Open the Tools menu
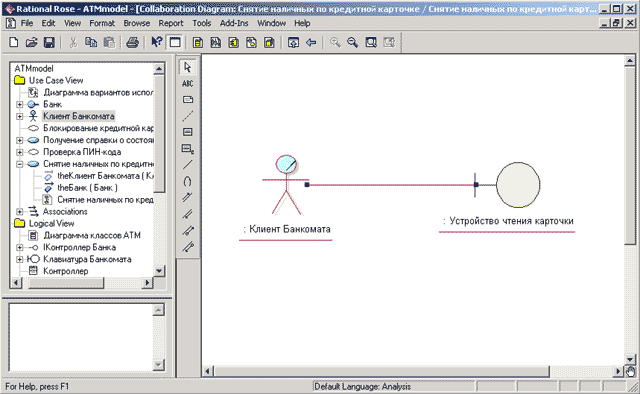The image size is (640, 394). [202, 23]
